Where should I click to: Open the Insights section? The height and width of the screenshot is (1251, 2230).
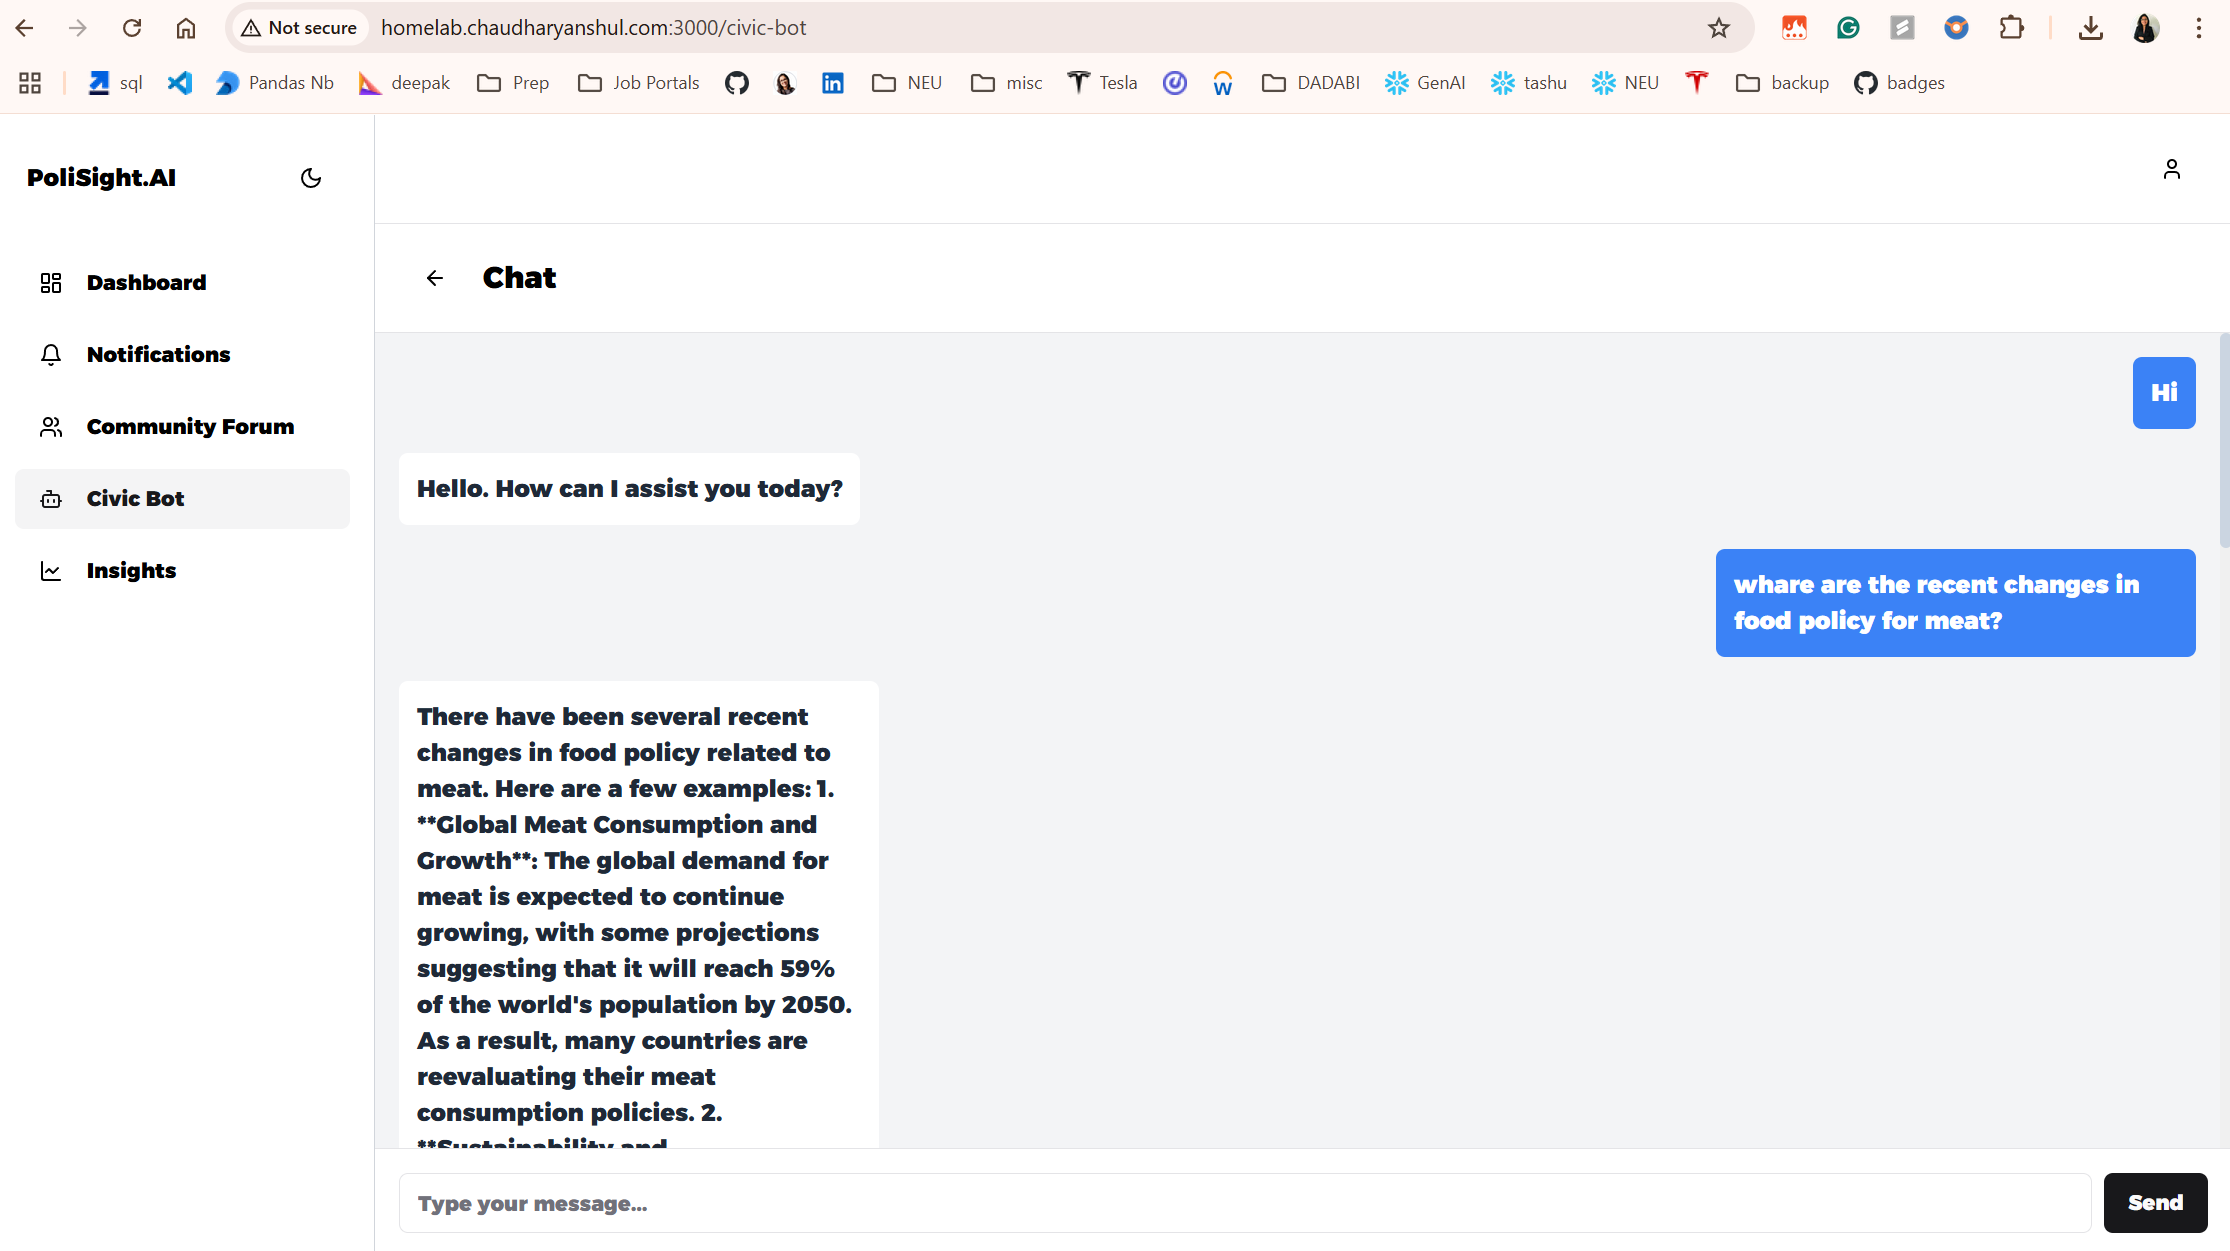tap(131, 571)
